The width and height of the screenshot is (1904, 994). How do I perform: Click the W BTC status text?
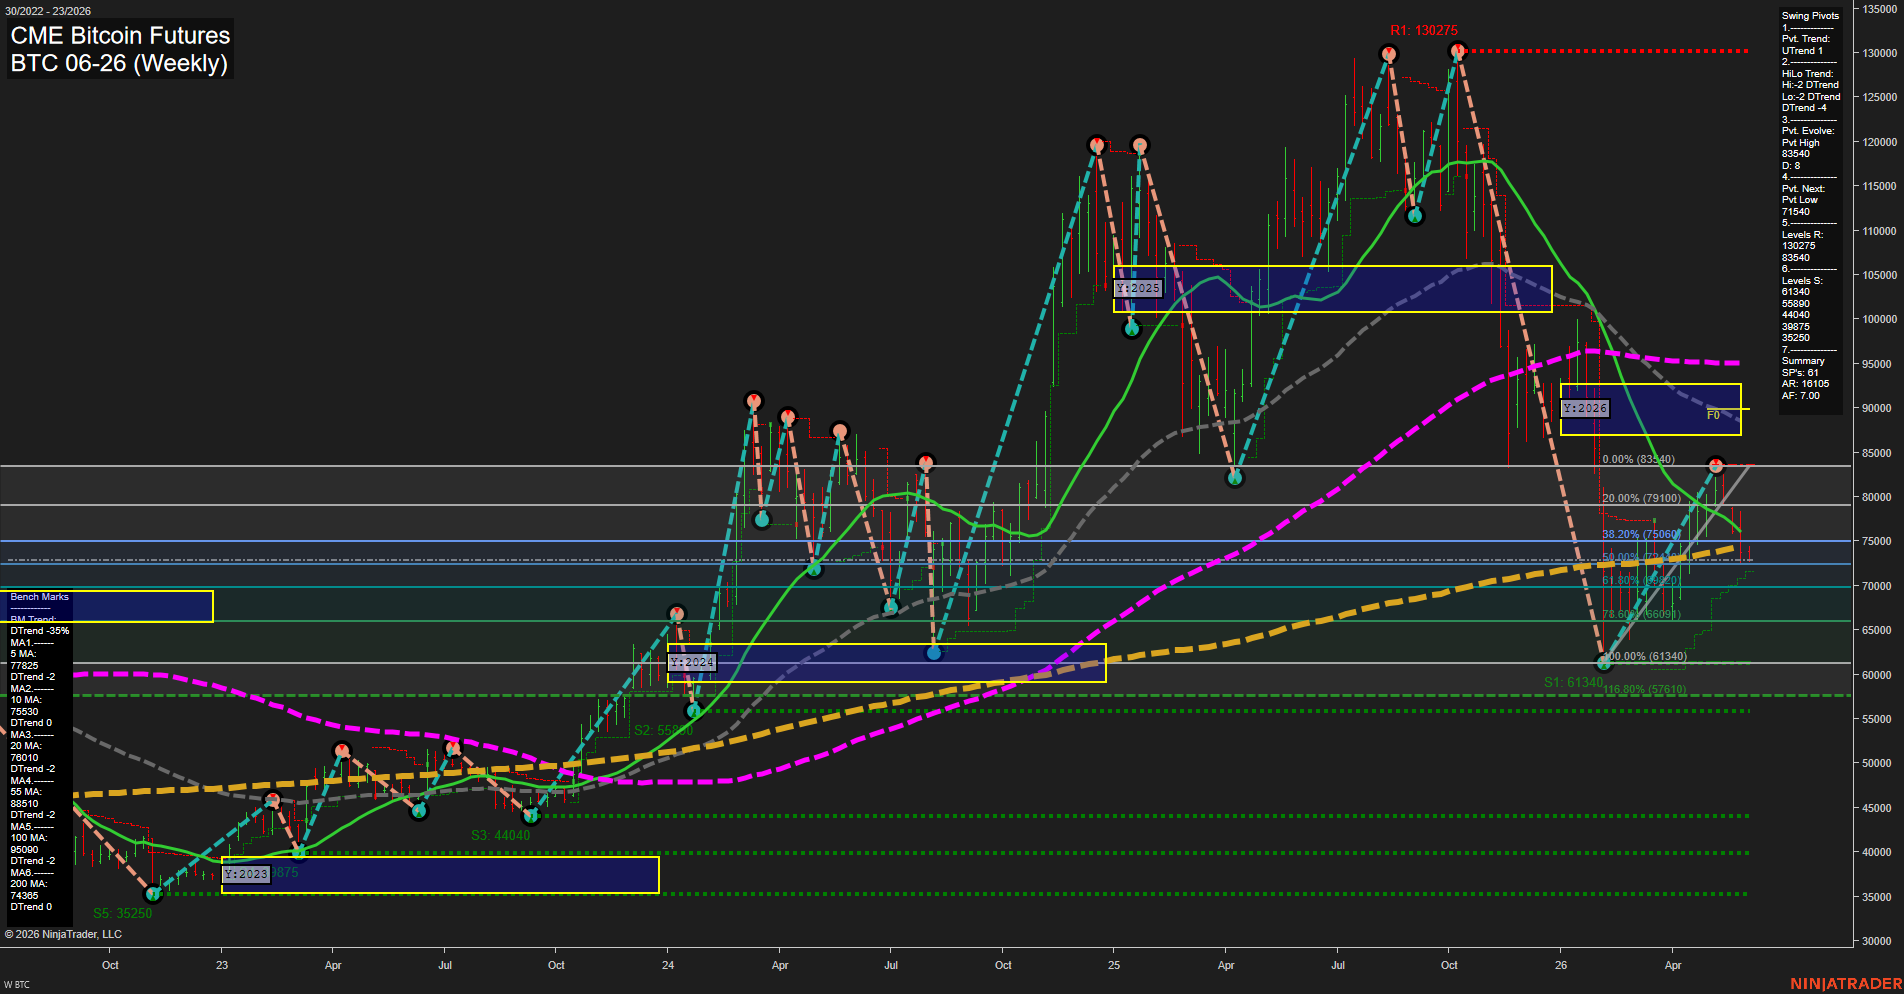click(x=17, y=985)
